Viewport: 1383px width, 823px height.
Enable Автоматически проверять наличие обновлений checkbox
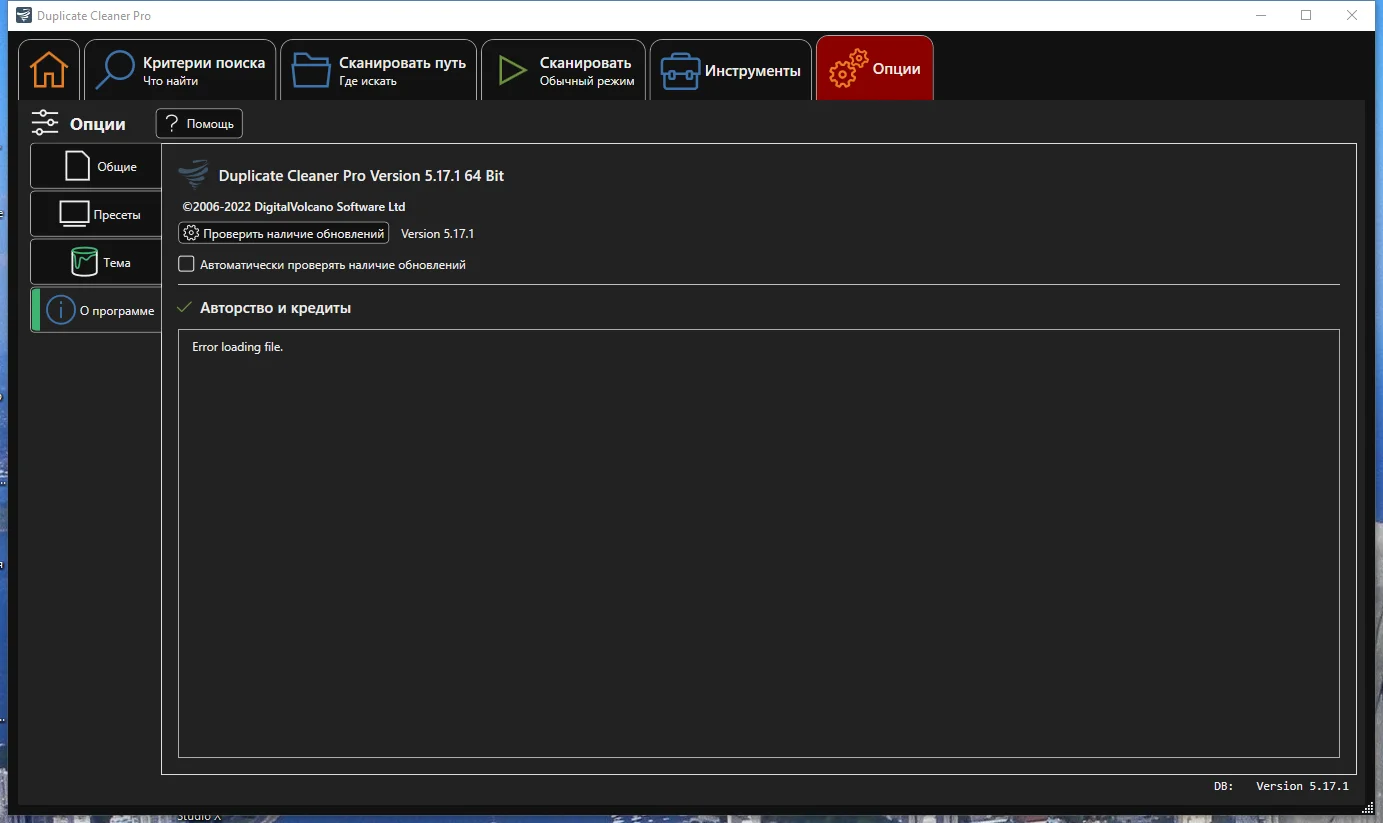(x=186, y=264)
